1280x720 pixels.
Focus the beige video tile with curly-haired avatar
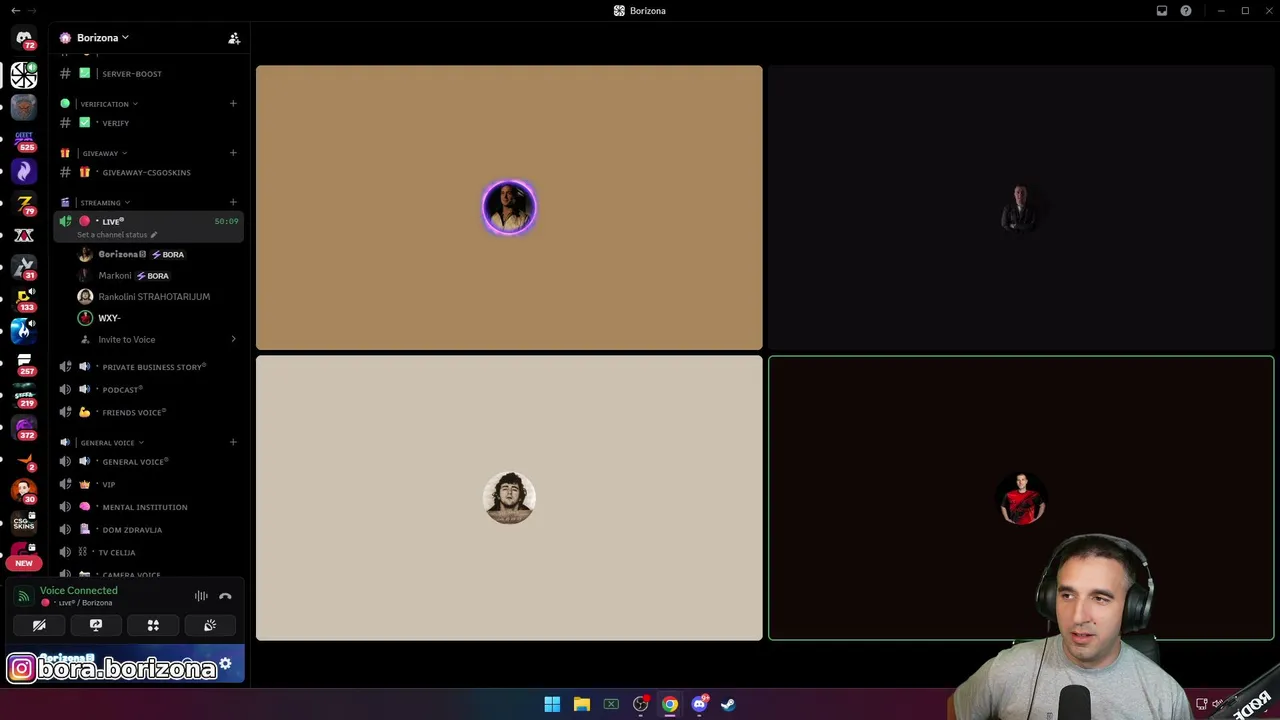[x=509, y=498]
